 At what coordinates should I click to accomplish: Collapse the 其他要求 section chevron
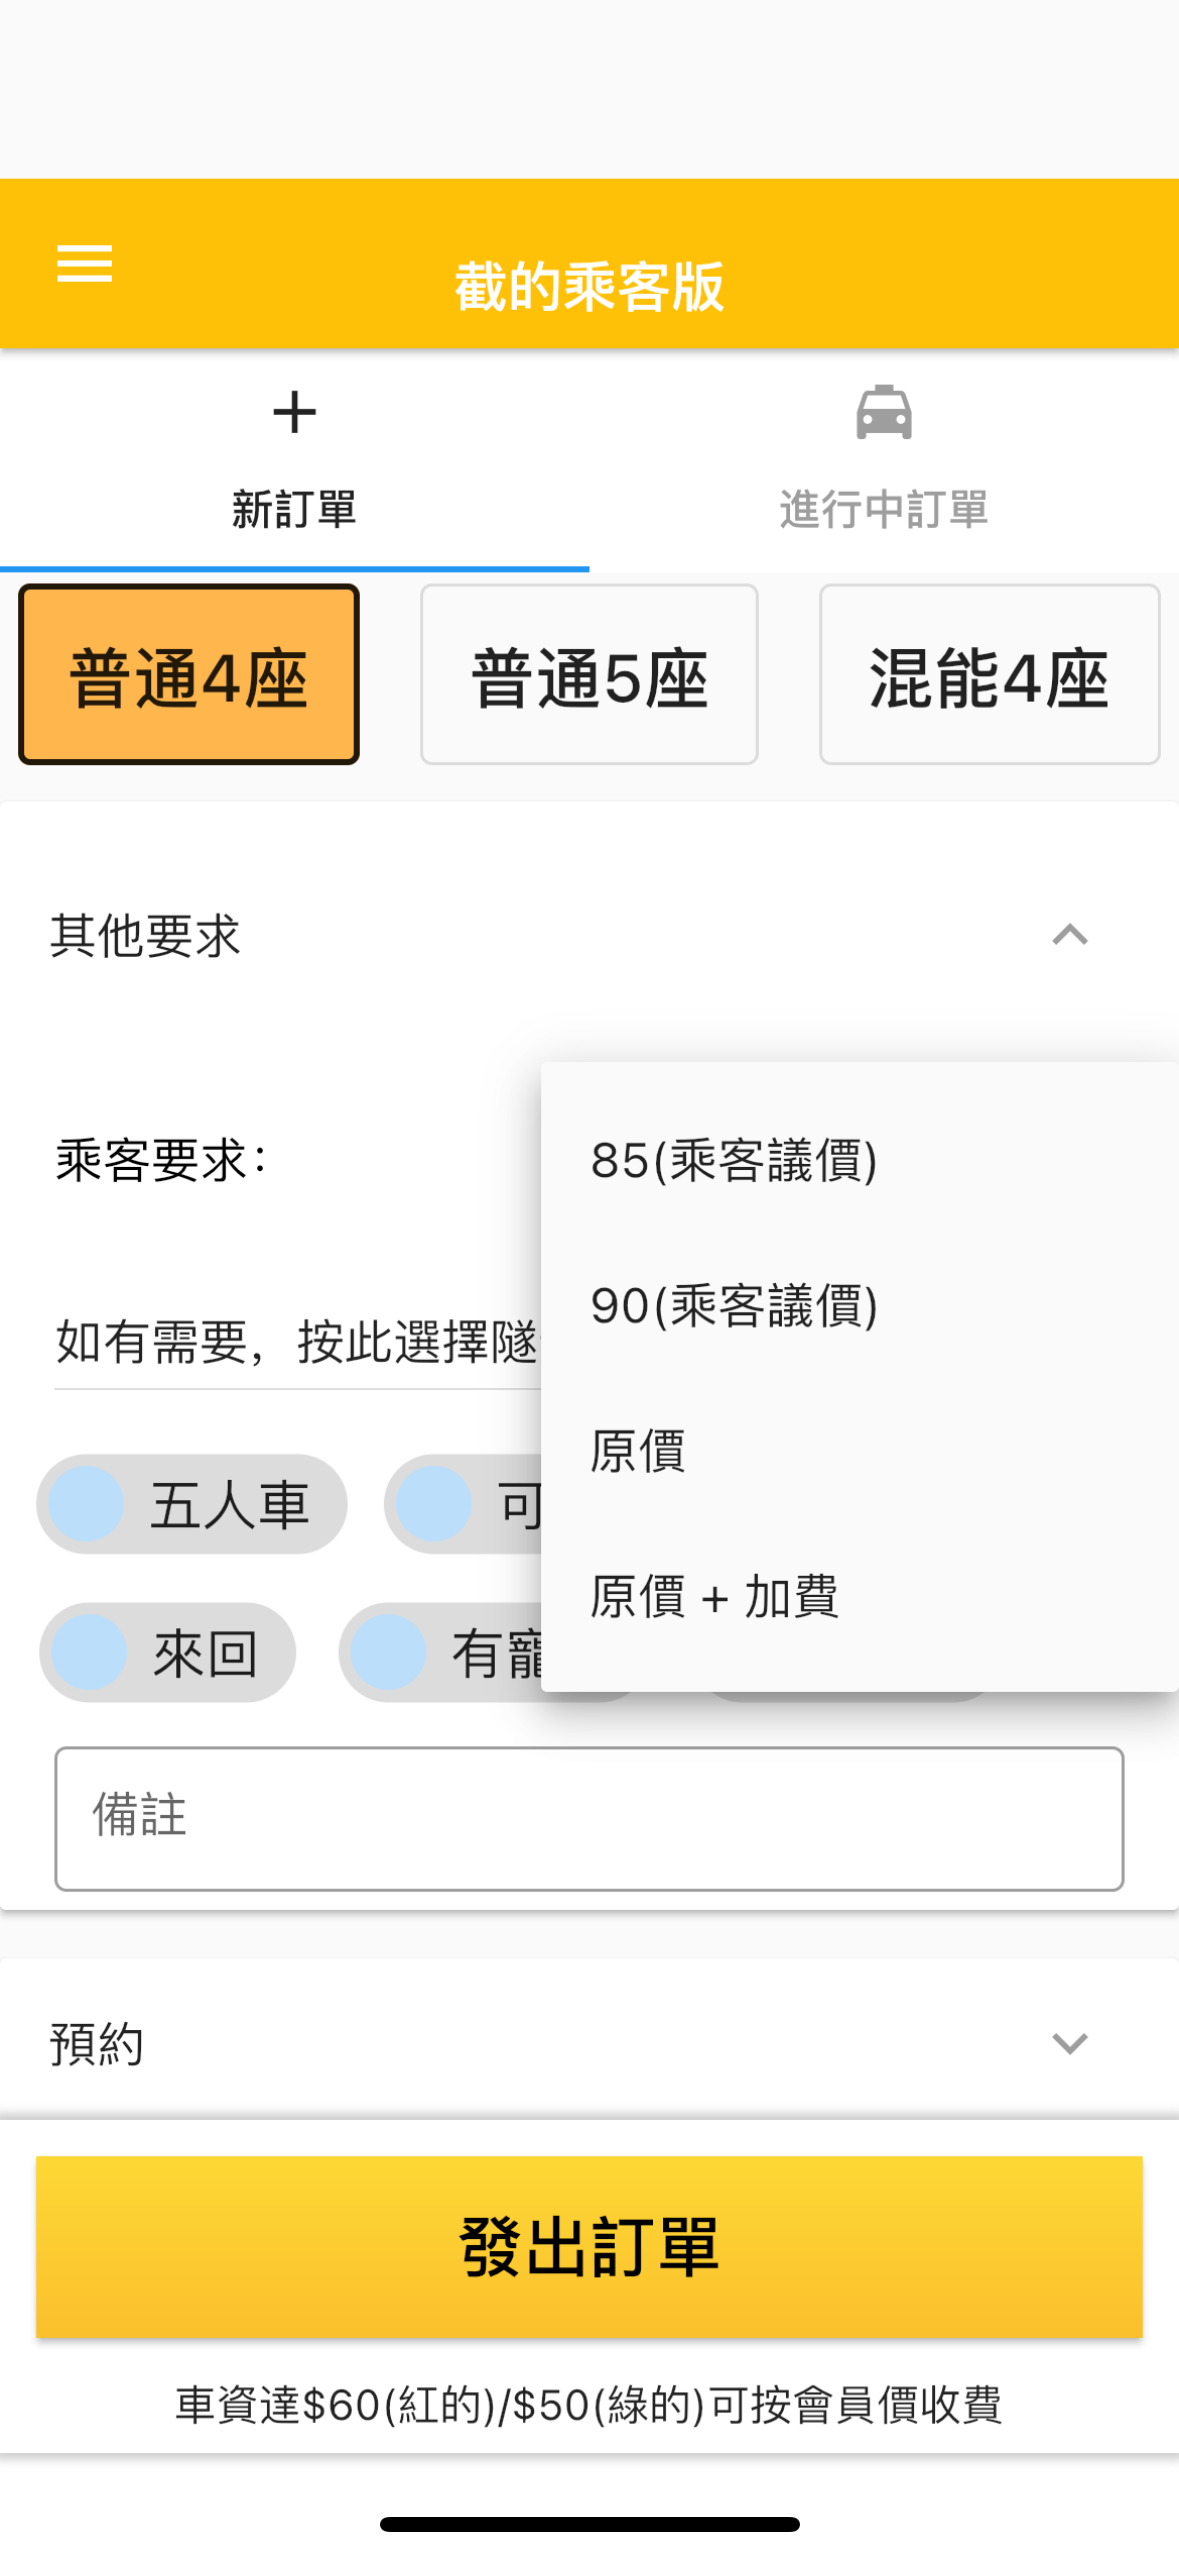[x=1069, y=935]
